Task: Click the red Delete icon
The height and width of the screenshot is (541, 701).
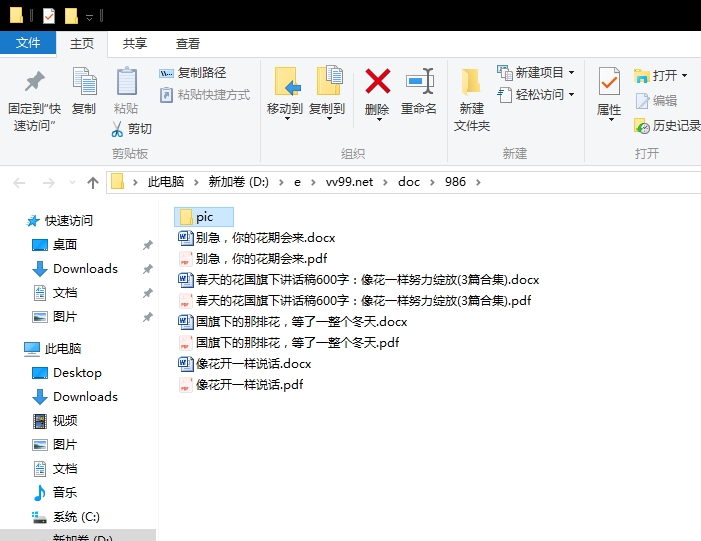Action: coord(377,81)
